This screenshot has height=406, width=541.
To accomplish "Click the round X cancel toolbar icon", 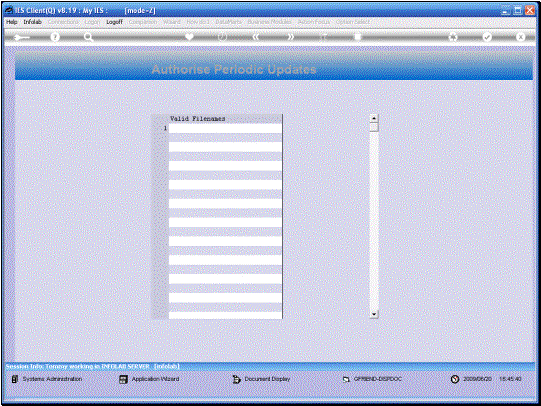I will (x=520, y=37).
